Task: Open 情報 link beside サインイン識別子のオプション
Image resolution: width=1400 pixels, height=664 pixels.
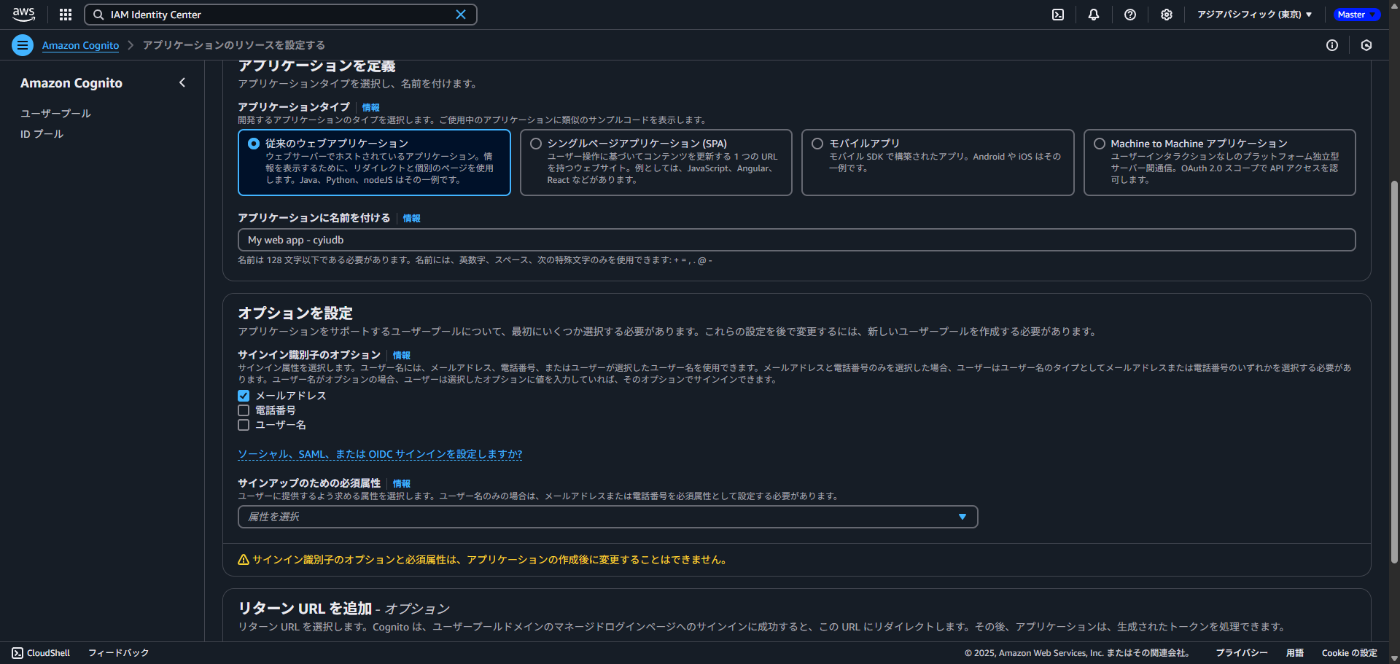Action: [x=401, y=355]
